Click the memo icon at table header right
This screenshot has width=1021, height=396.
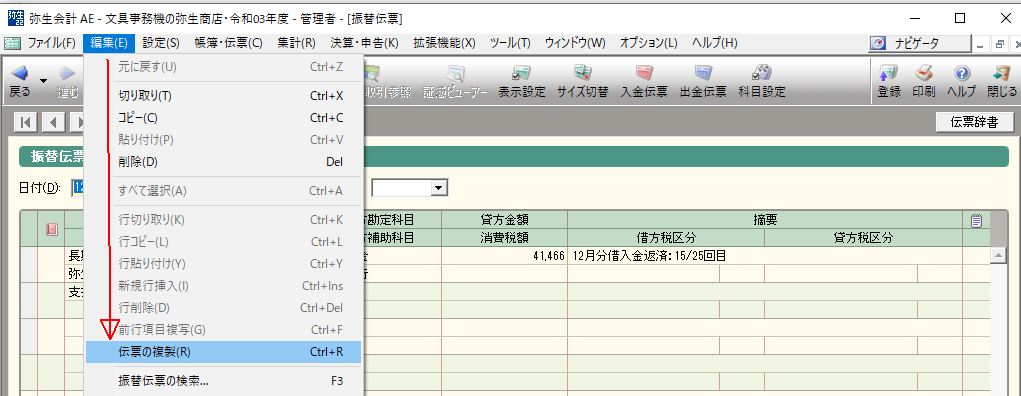tap(976, 220)
